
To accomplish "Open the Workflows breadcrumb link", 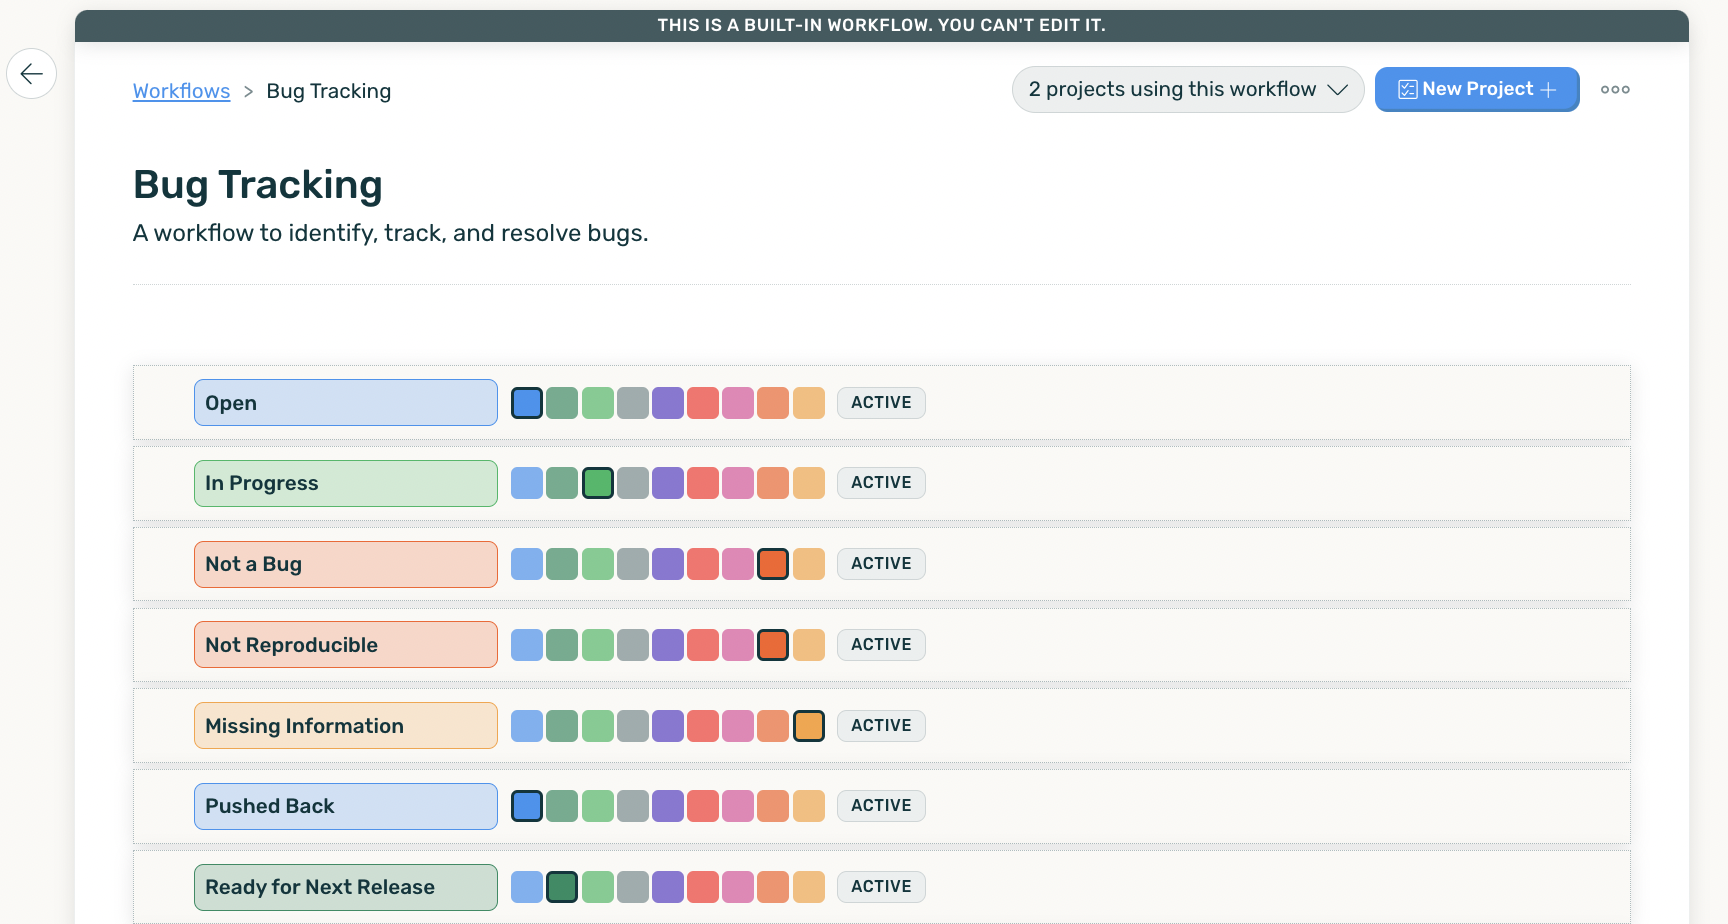I will (x=181, y=91).
